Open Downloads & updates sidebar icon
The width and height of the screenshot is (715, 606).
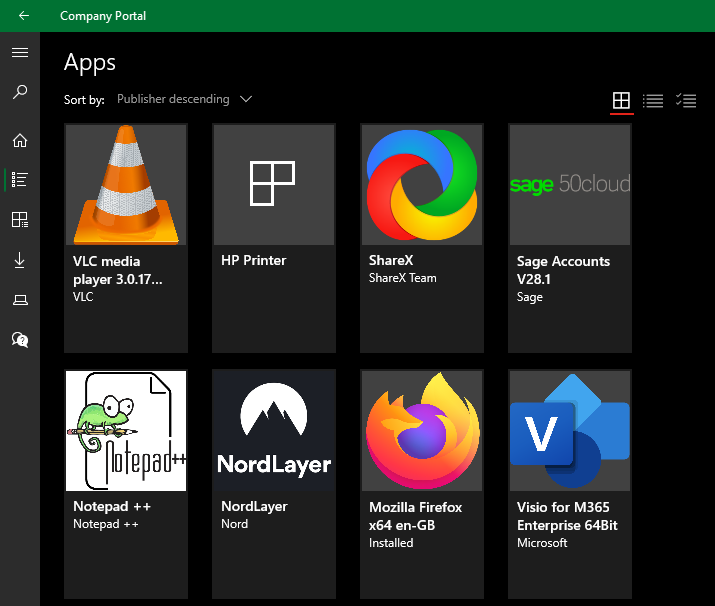point(20,260)
